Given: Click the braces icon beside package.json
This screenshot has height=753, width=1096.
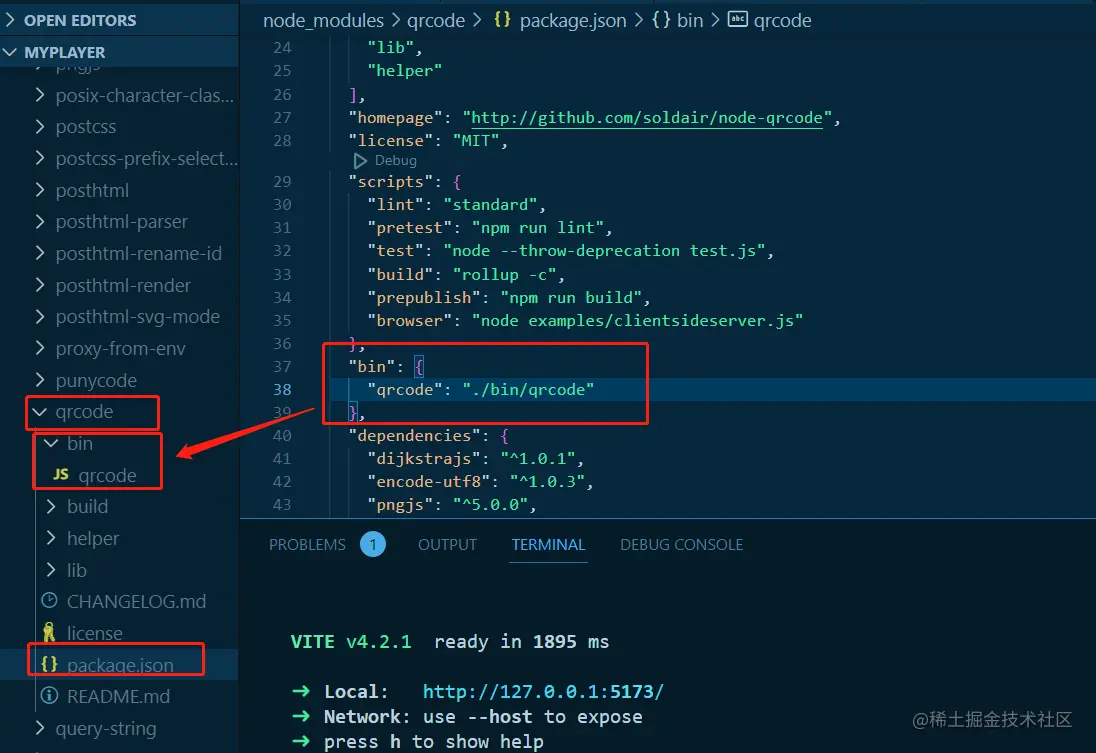Looking at the screenshot, I should tap(49, 664).
